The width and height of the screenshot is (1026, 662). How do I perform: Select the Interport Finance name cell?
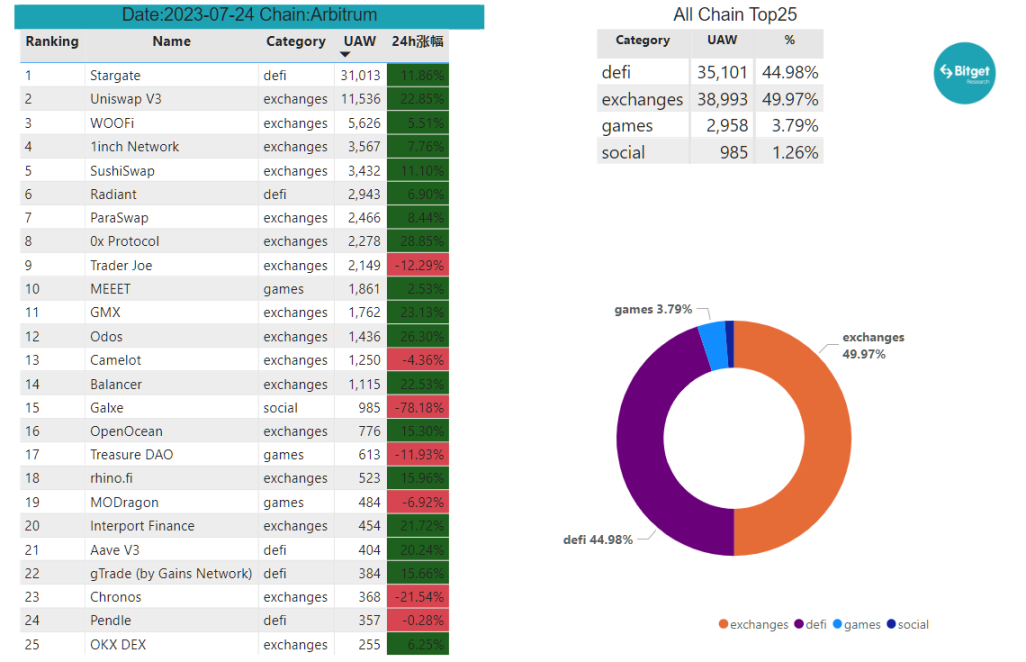(142, 526)
